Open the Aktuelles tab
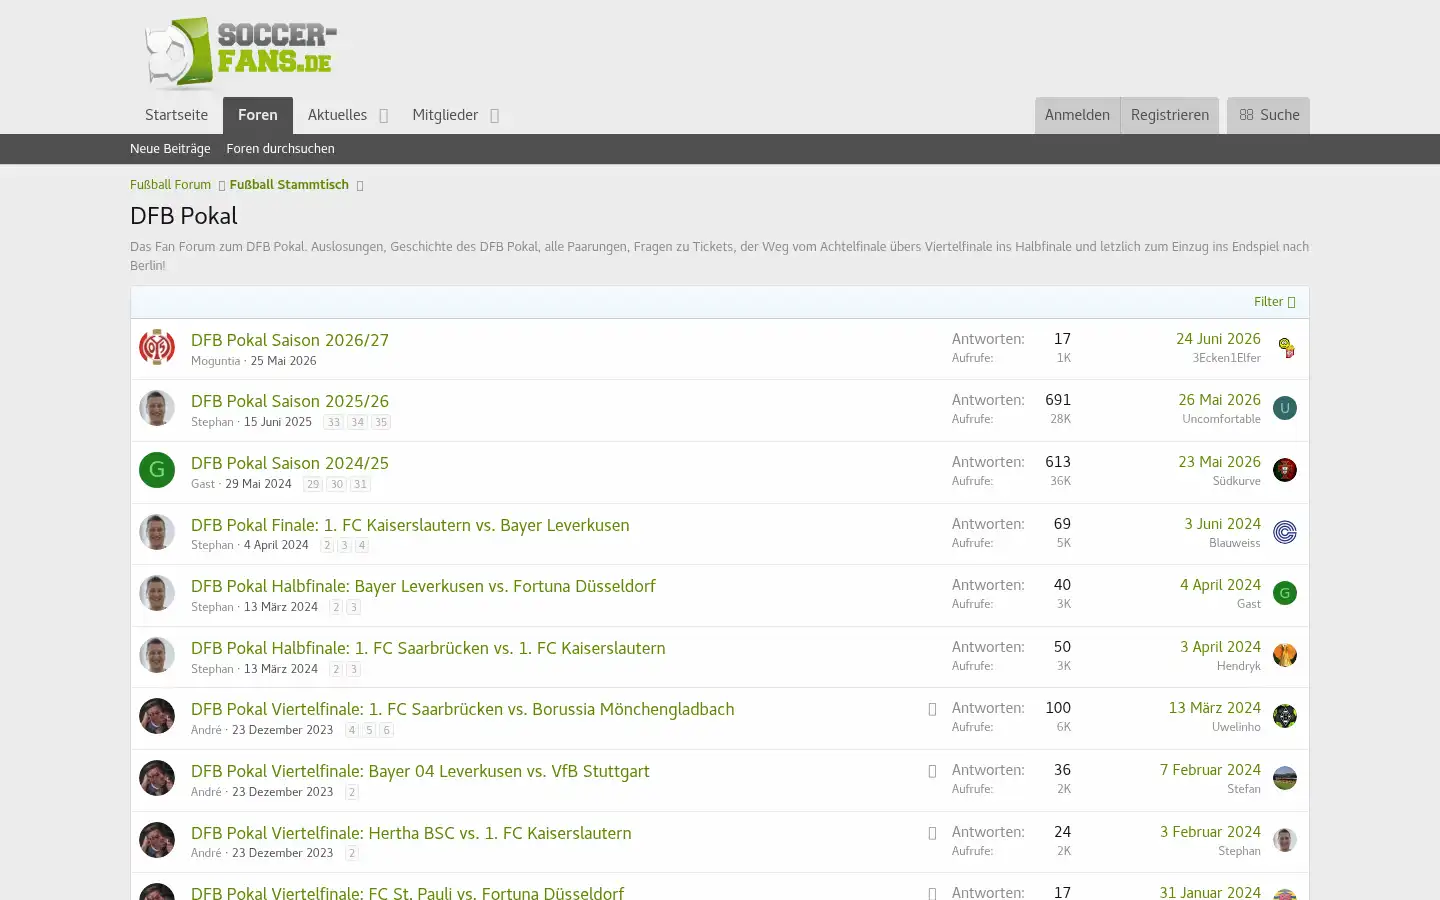The image size is (1440, 900). [337, 115]
